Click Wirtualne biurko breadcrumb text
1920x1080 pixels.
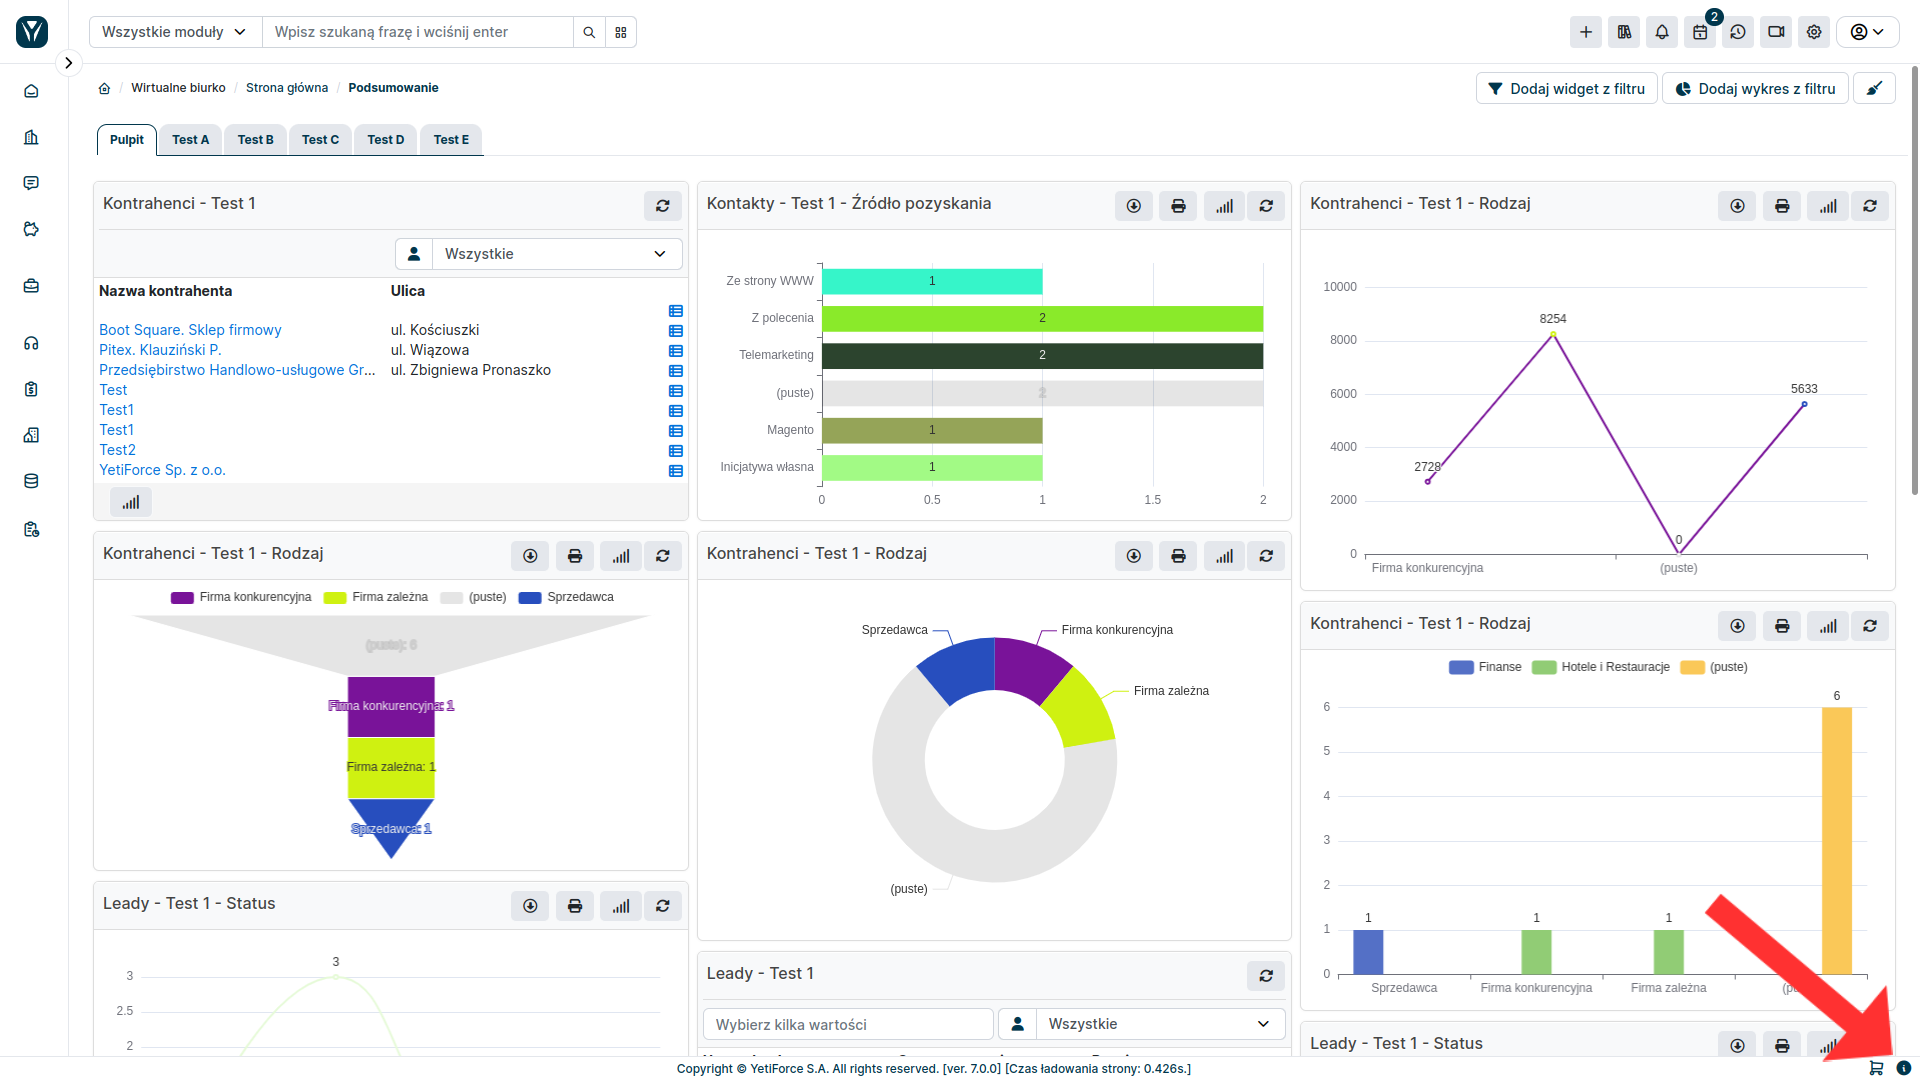(x=178, y=88)
